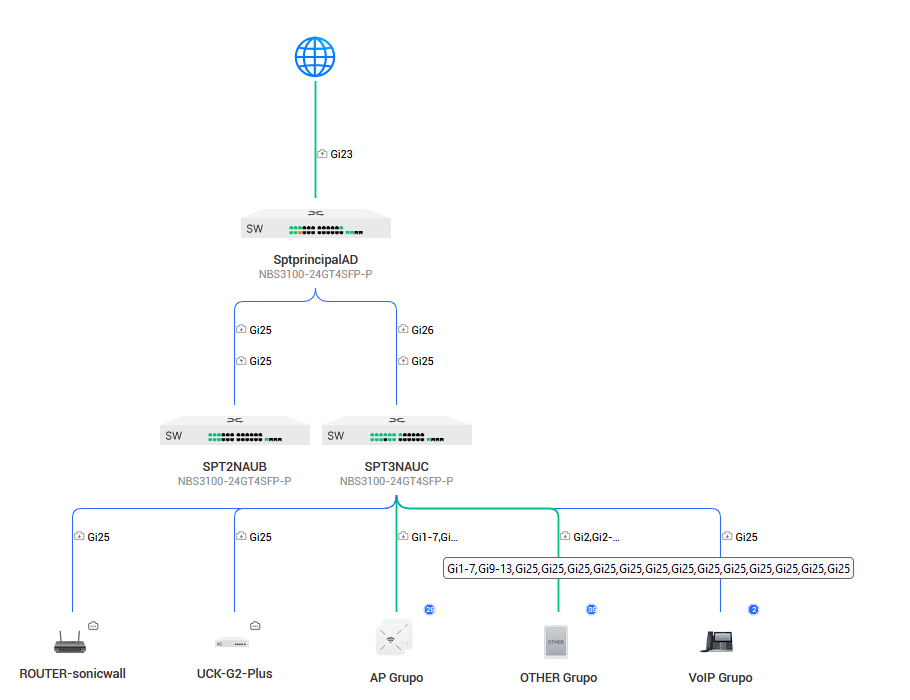Click the truncated Gi2,Gi2-... port label
The image size is (910, 700).
tap(596, 537)
